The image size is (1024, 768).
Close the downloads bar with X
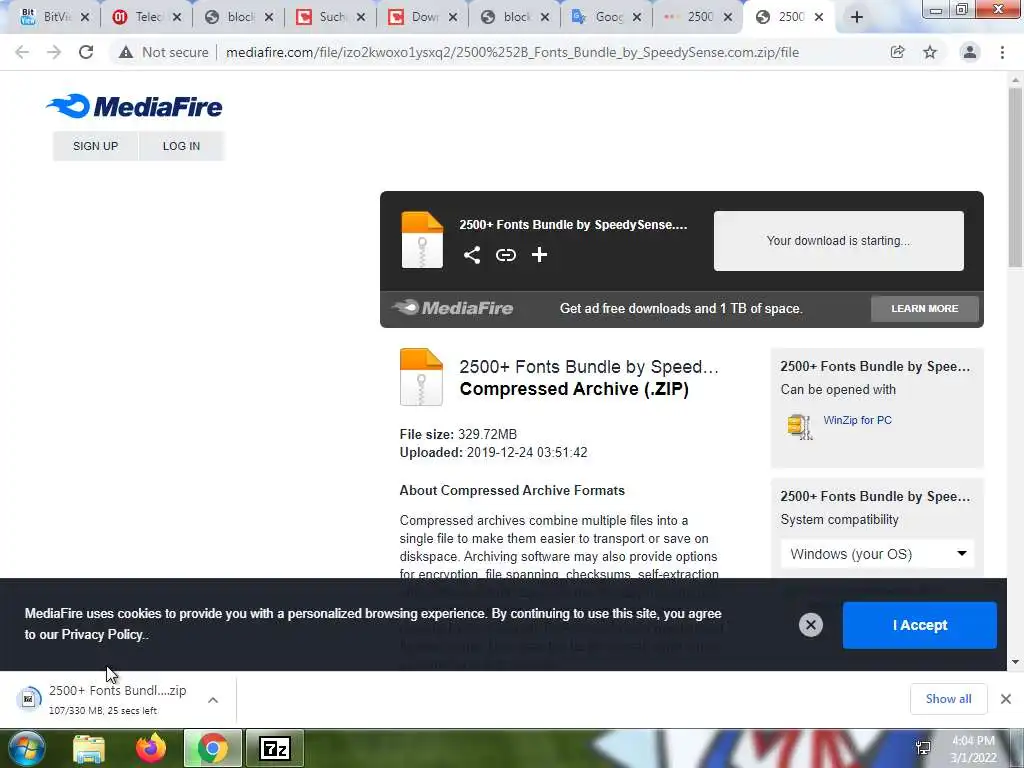pyautogui.click(x=1006, y=699)
